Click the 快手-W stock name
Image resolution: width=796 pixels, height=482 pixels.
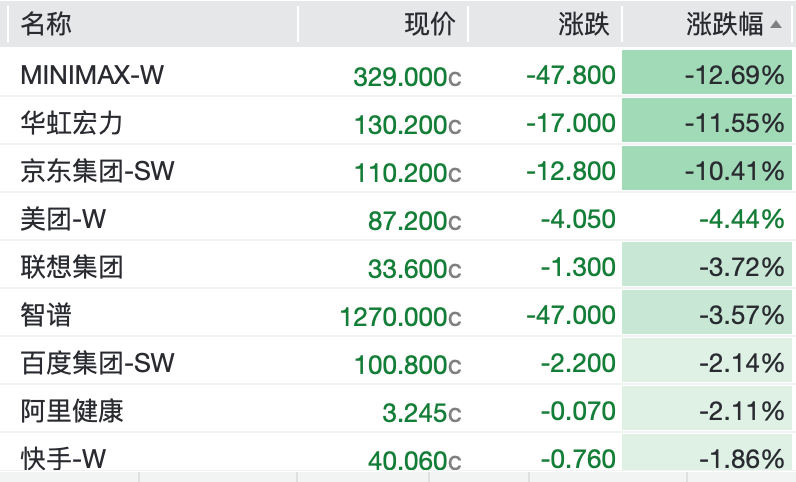[63, 458]
